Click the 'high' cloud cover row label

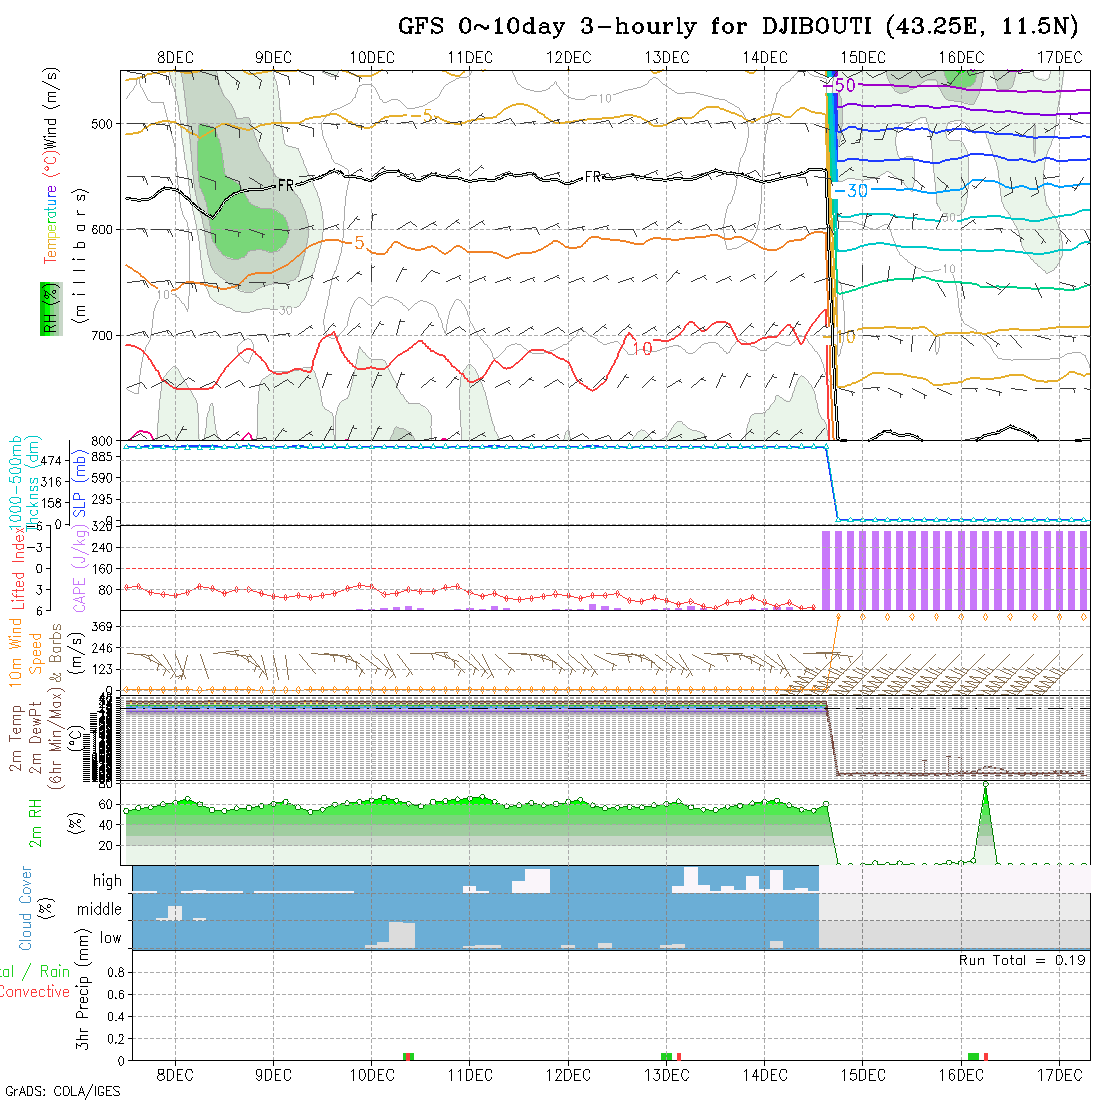107,881
